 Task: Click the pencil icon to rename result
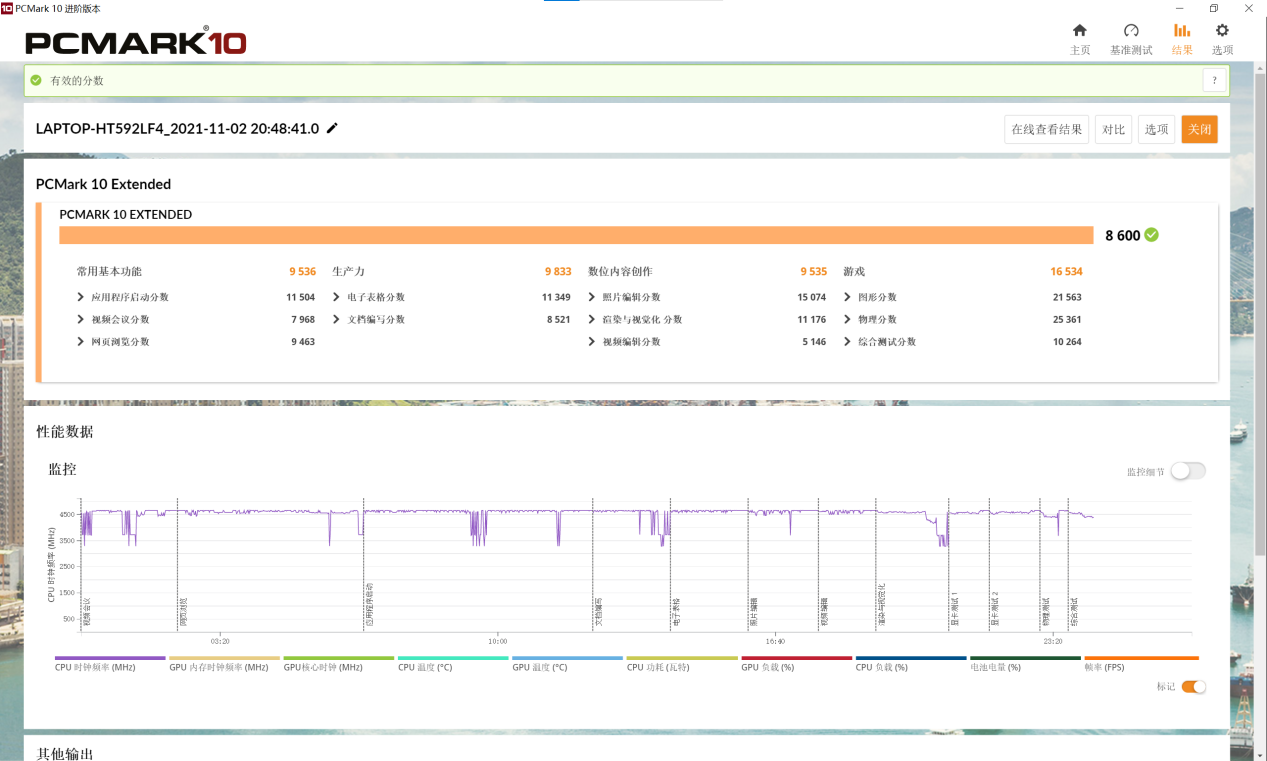click(x=332, y=128)
